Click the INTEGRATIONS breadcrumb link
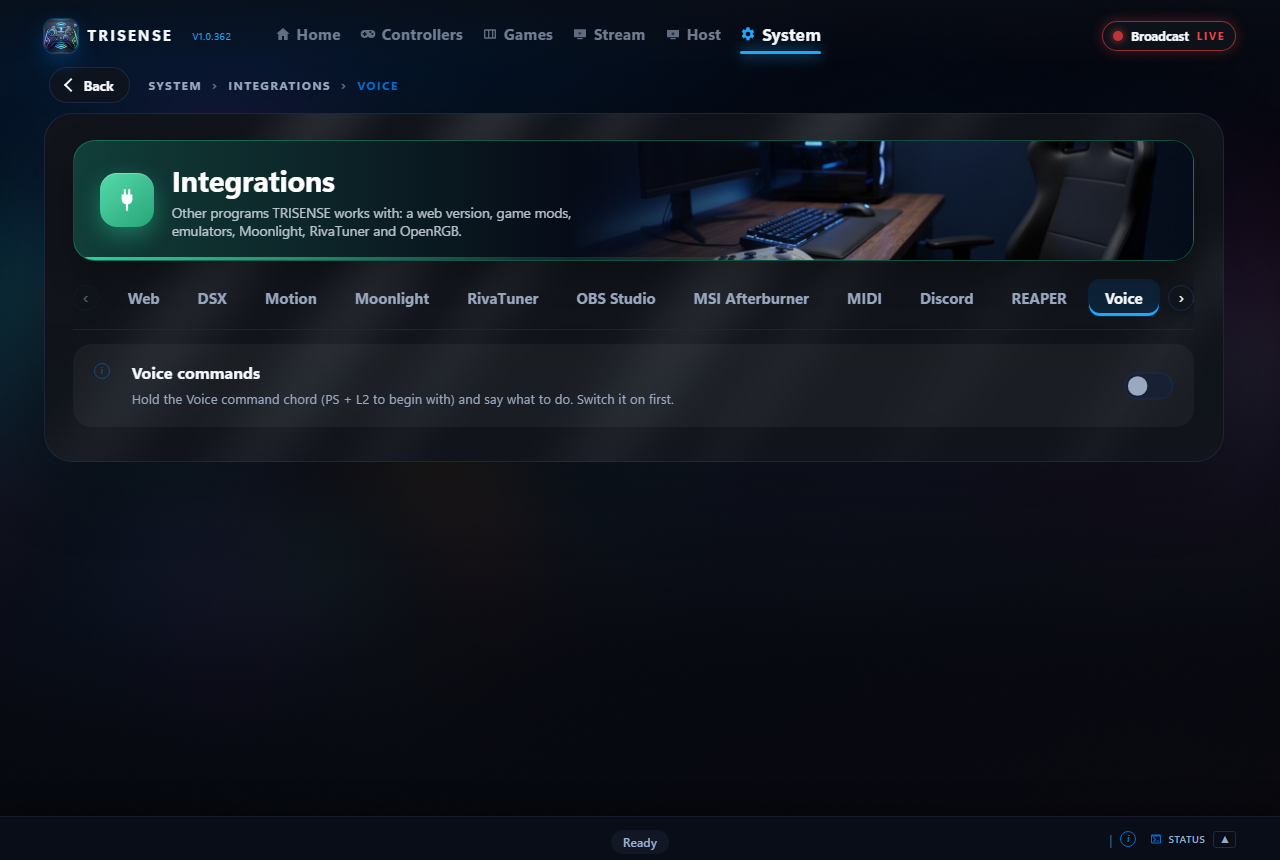1280x860 pixels. (x=279, y=86)
